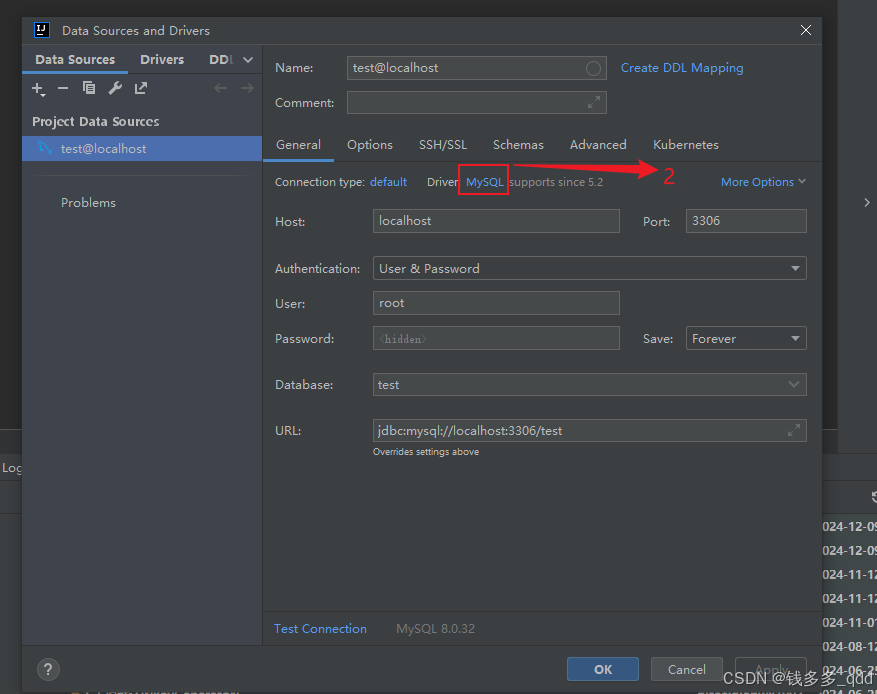877x694 pixels.
Task: Open the help question mark button
Action: pos(48,669)
